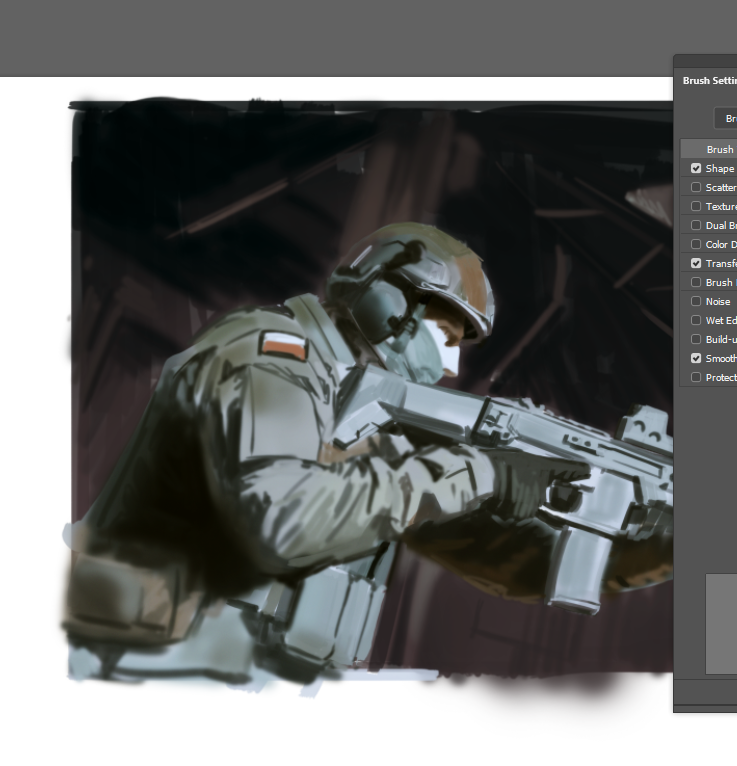Image resolution: width=737 pixels, height=766 pixels.
Task: Enable the Brush Pose checkbox
Action: click(696, 282)
